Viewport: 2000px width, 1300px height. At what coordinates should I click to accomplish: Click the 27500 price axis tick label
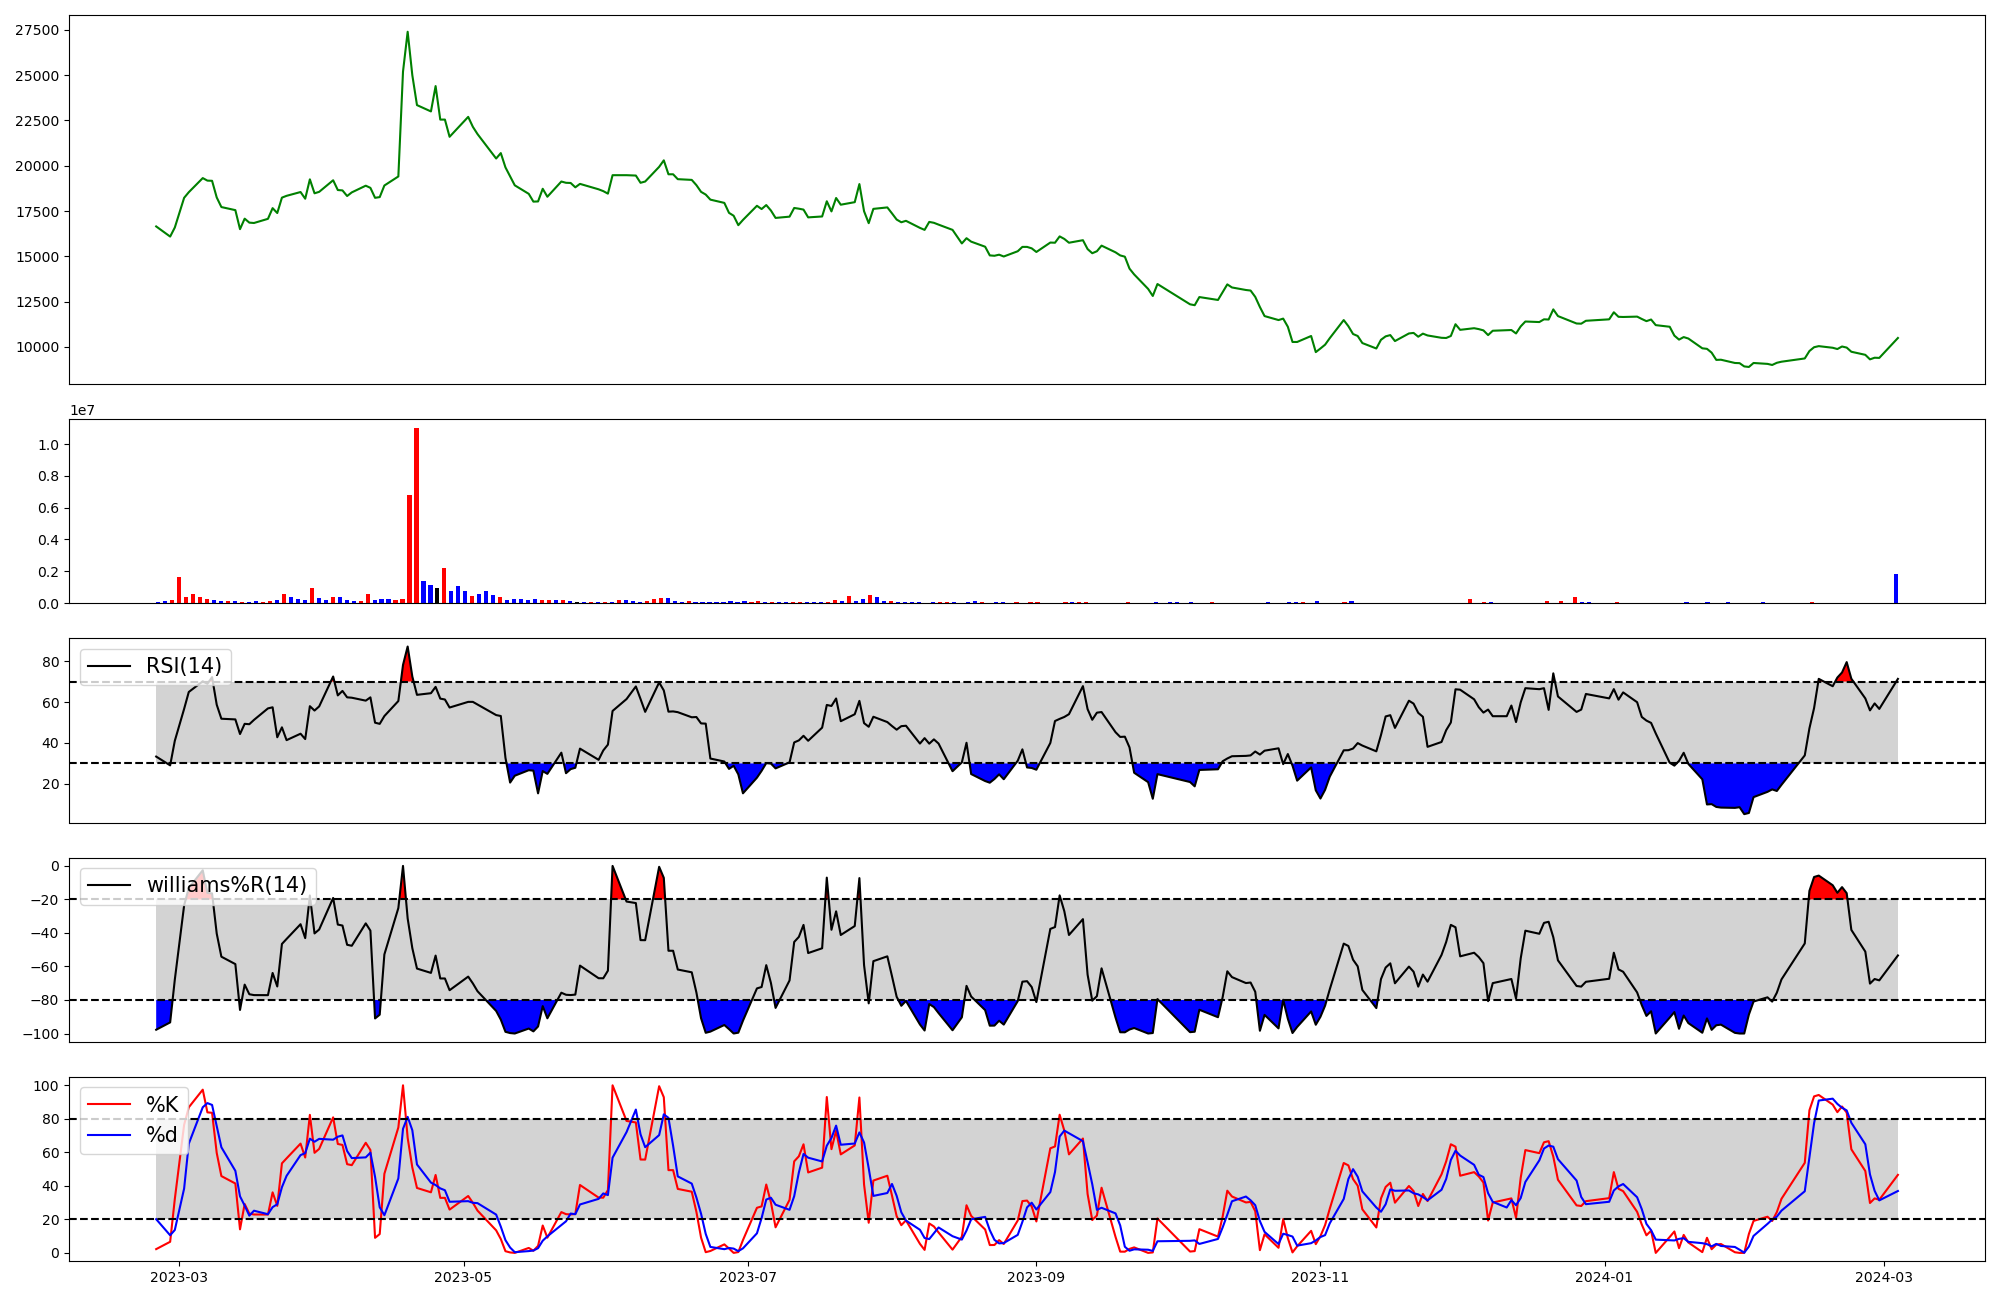[x=37, y=30]
